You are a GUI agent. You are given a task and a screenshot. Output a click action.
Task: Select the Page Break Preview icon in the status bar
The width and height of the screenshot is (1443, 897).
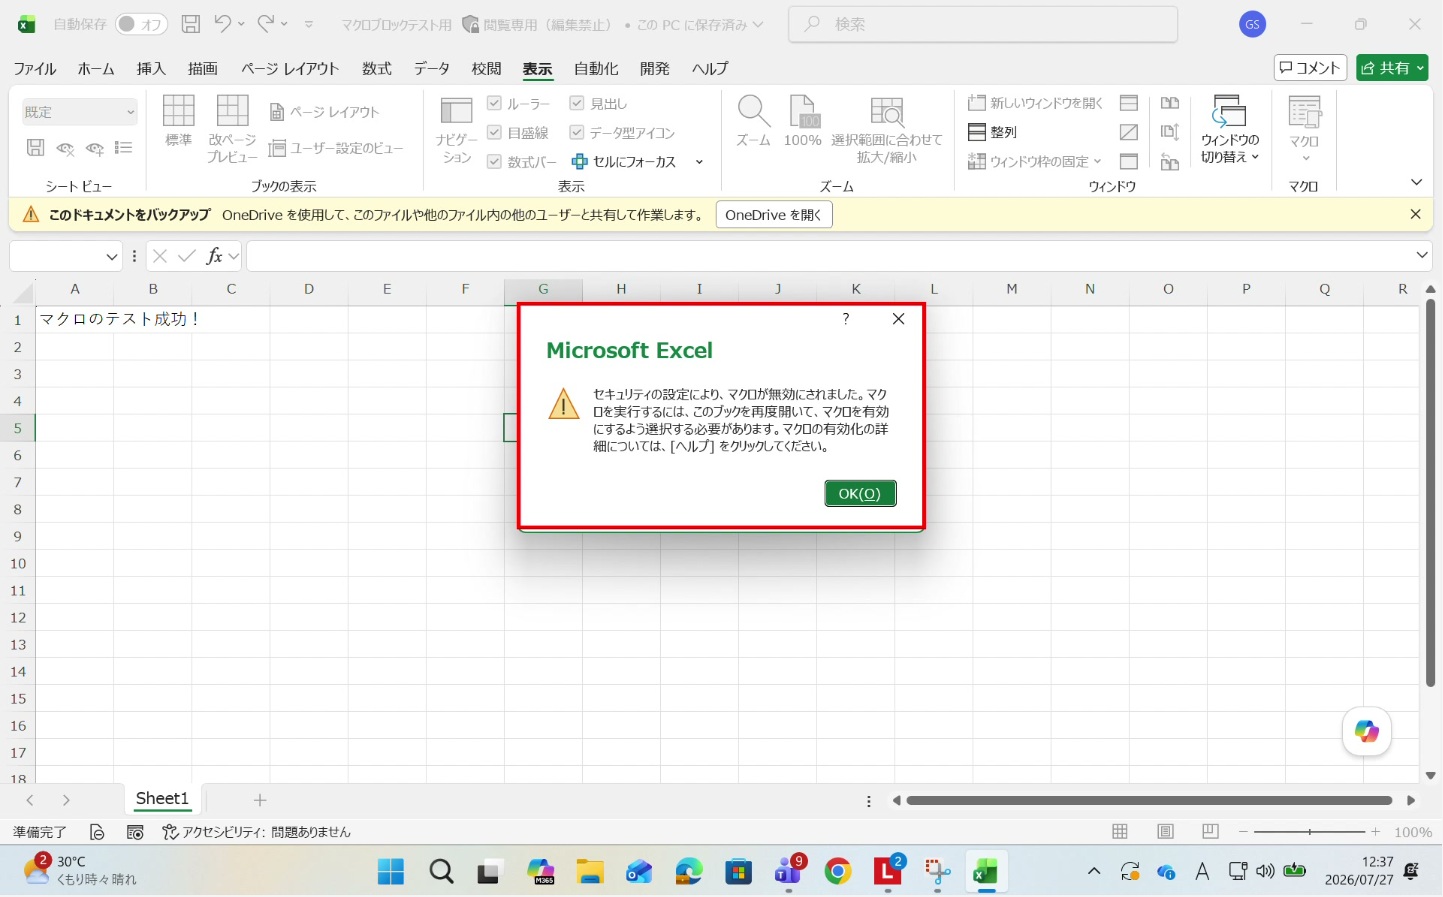1210,831
